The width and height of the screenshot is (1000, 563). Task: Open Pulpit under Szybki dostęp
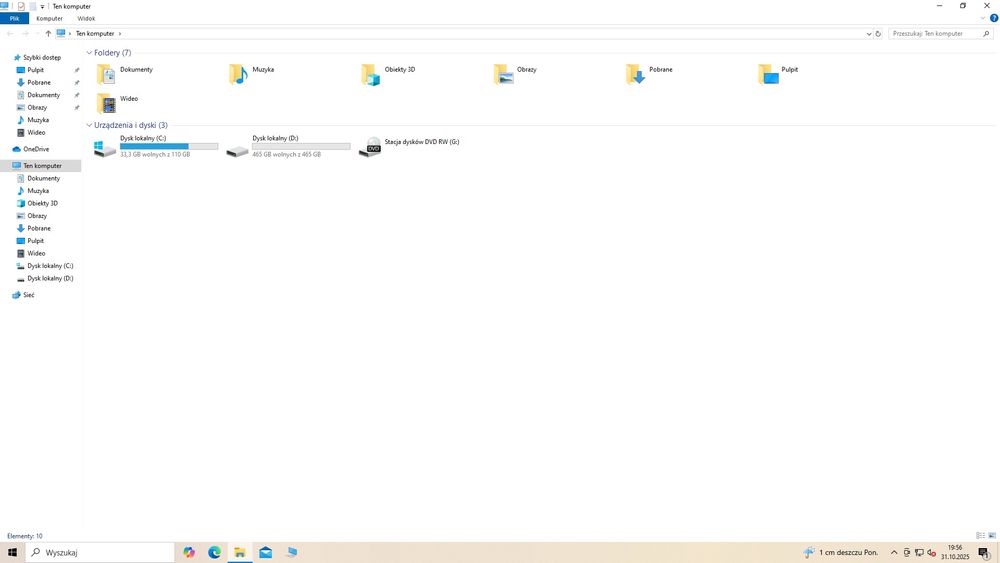(x=35, y=70)
